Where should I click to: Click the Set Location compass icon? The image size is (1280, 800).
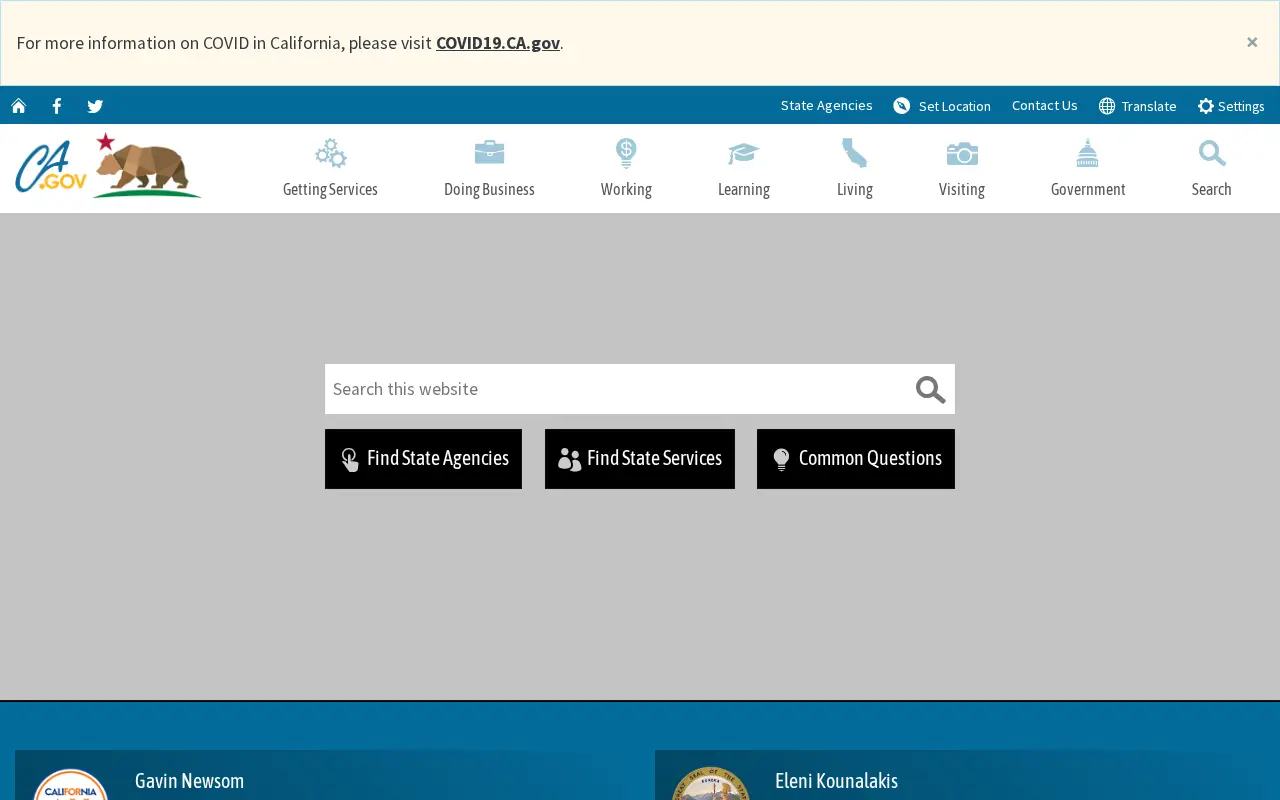pyautogui.click(x=902, y=106)
